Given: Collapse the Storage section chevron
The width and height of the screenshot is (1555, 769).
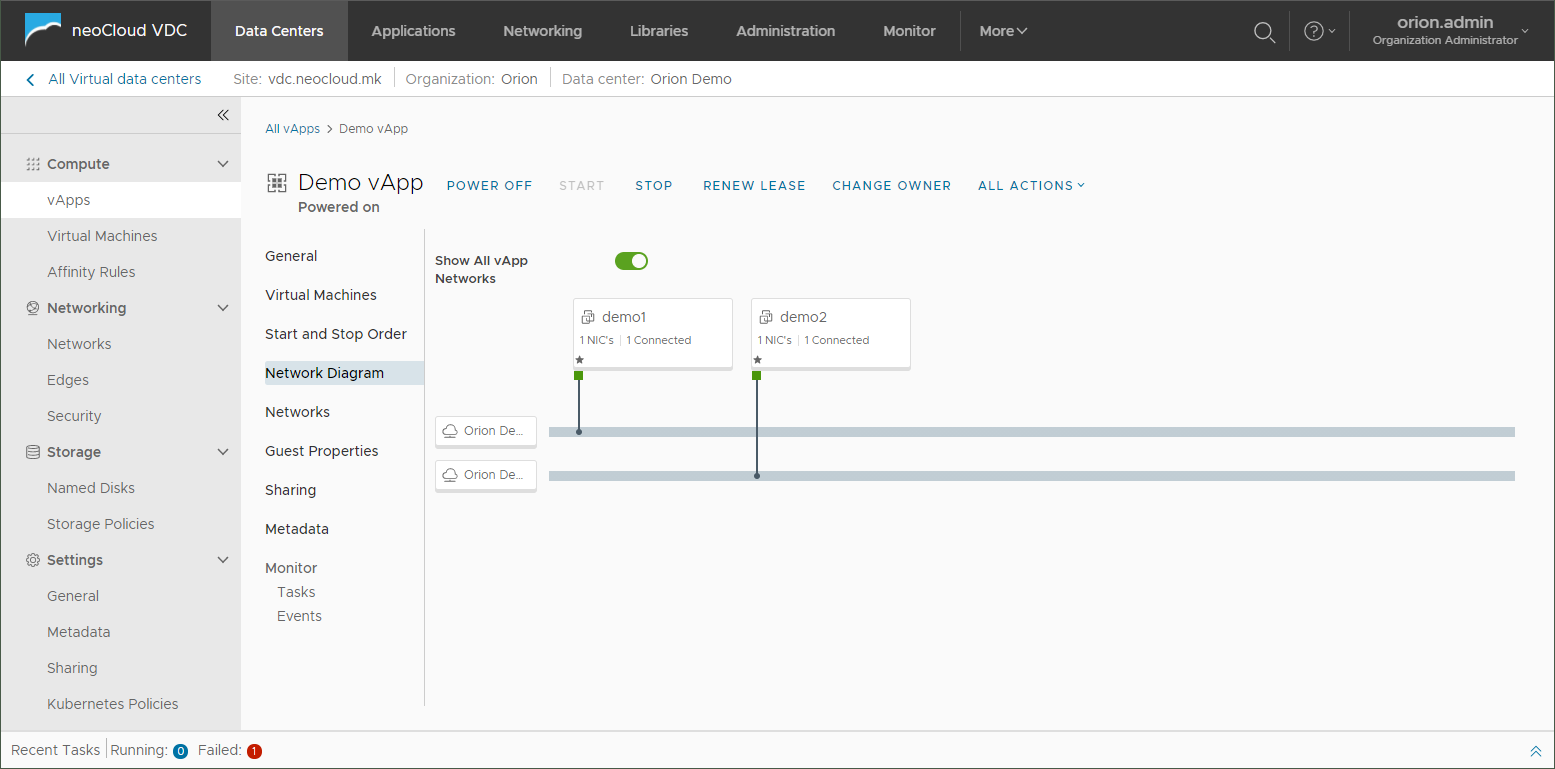Looking at the screenshot, I should [223, 452].
